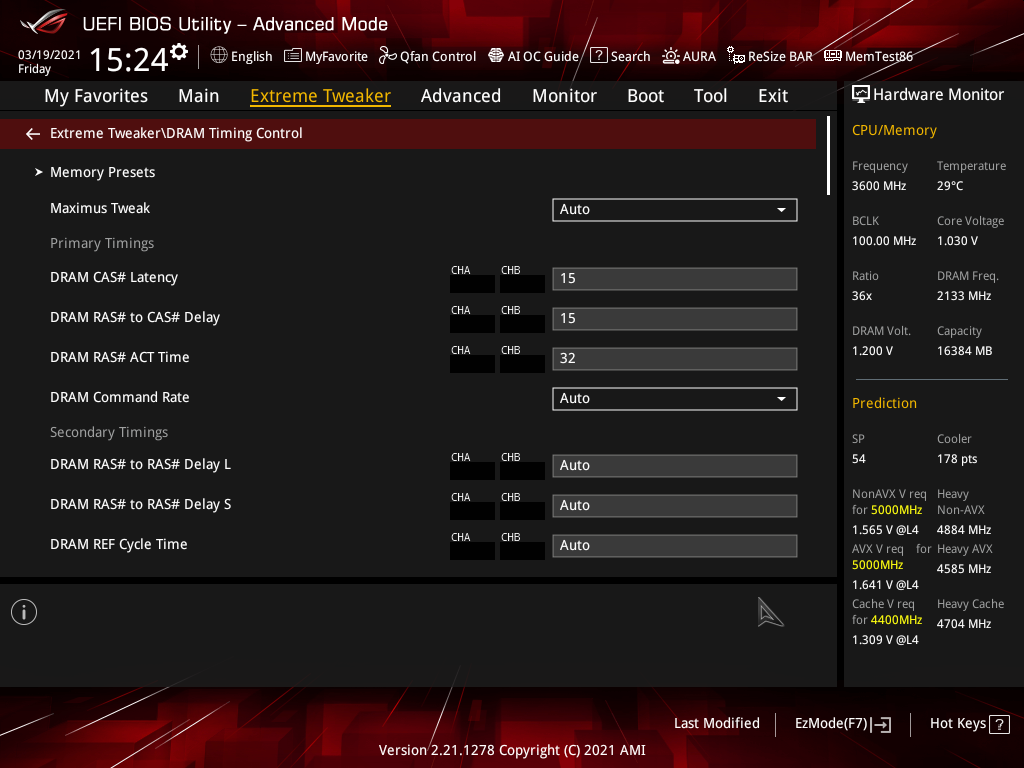The height and width of the screenshot is (768, 1024).
Task: Open Qfan Control fan icon
Action: (x=387, y=56)
